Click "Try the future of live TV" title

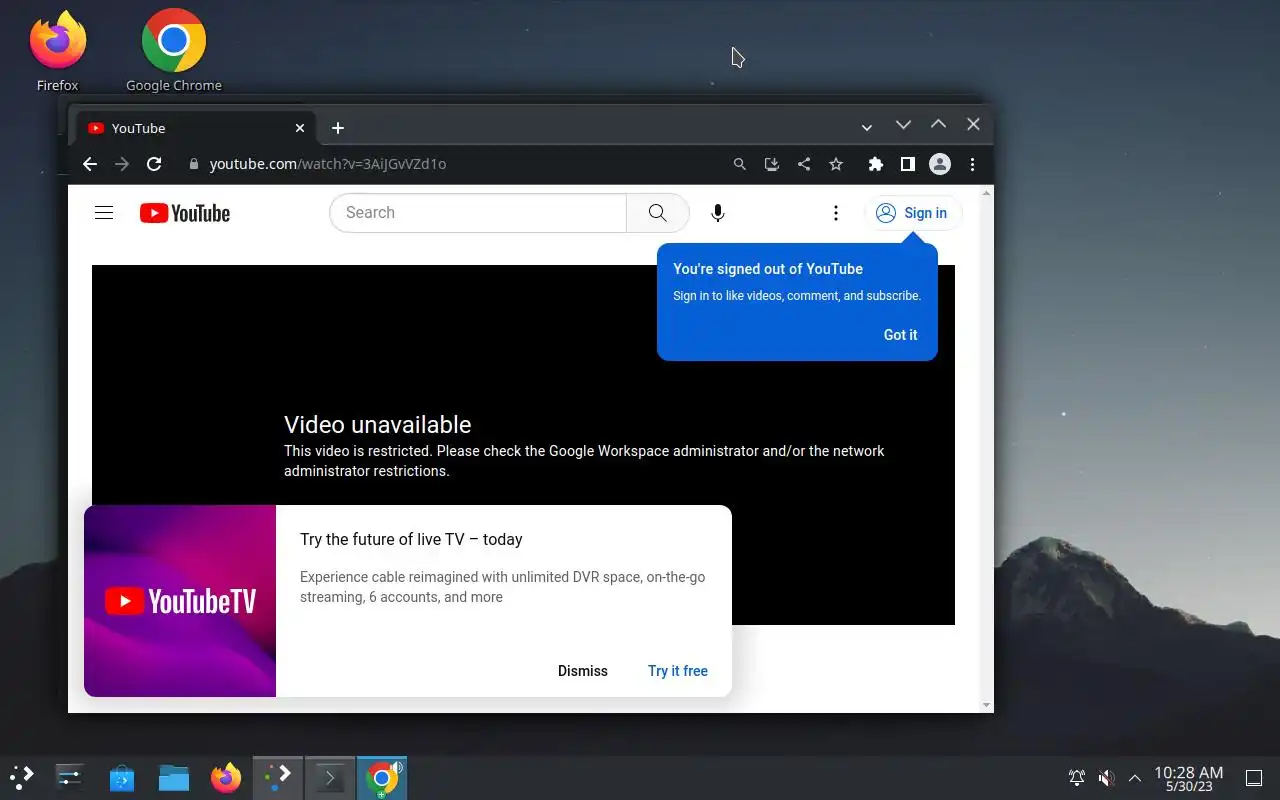coord(411,539)
